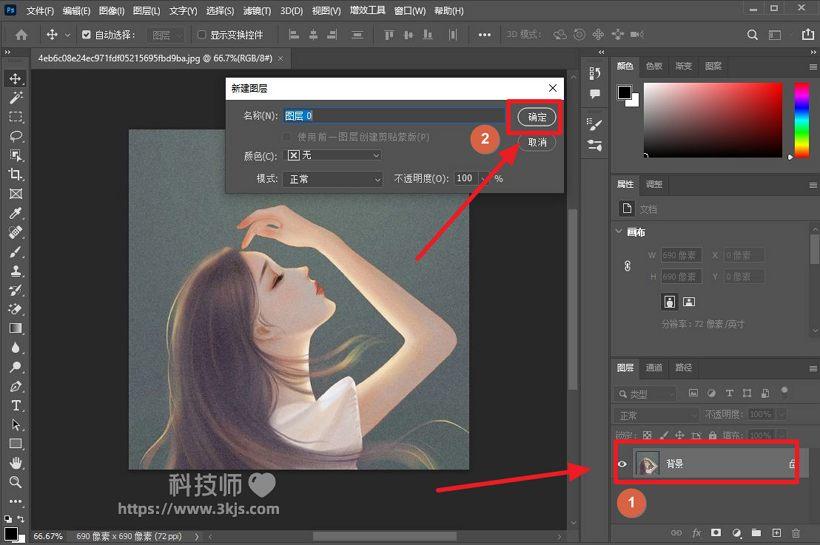
Task: Open the Move tool preset dropdown arrow
Action: point(67,36)
